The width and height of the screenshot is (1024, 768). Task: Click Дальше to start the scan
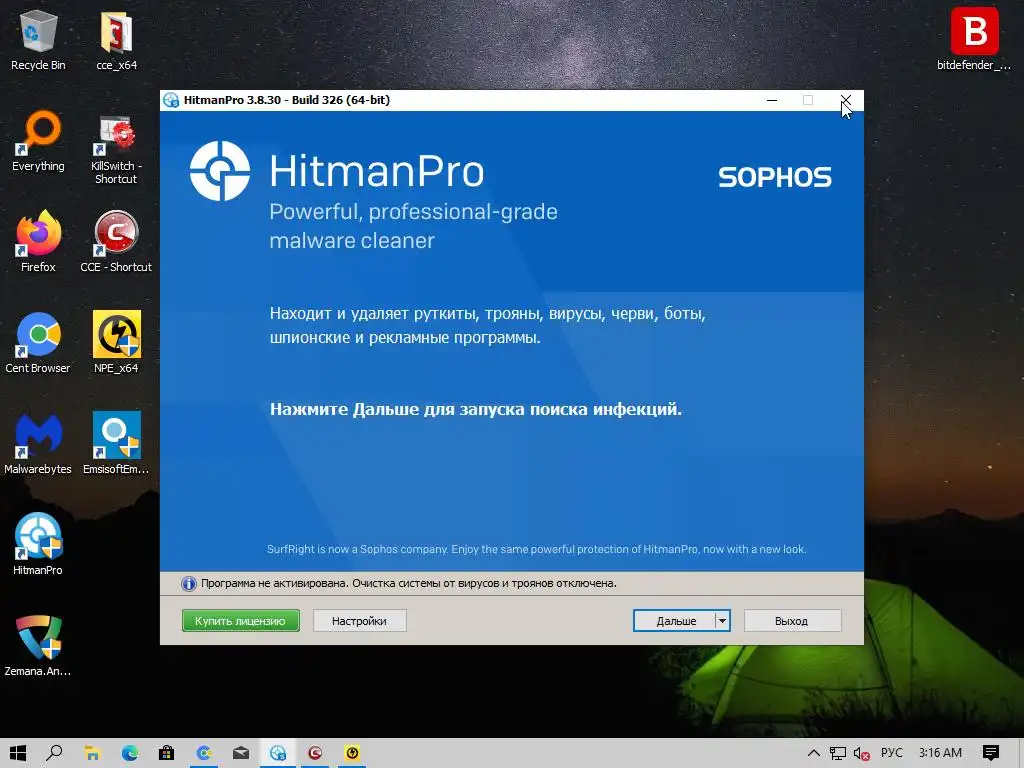[674, 620]
